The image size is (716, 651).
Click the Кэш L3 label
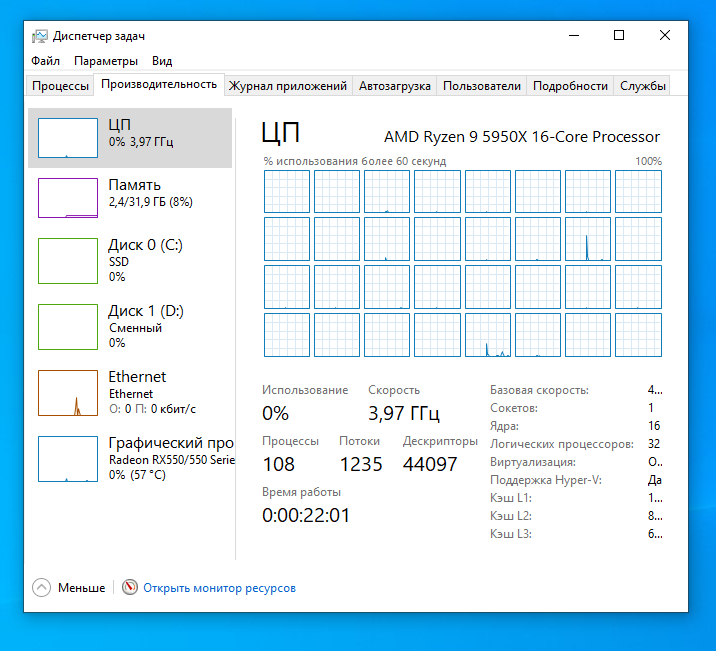[x=511, y=534]
